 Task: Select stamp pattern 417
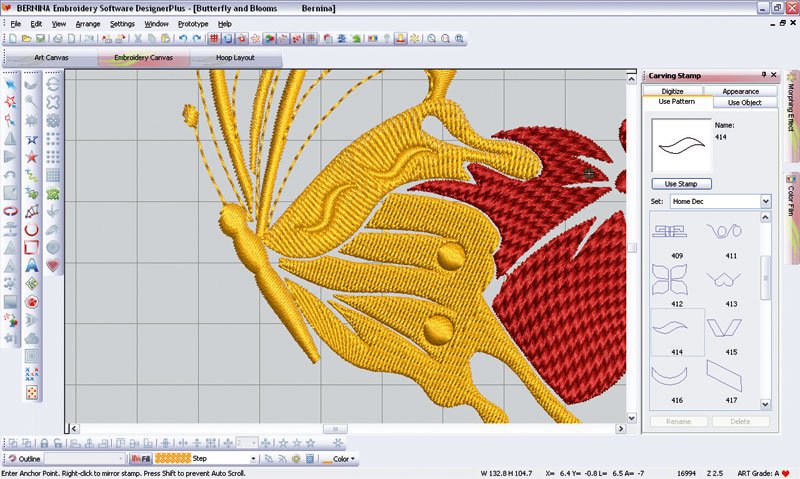point(731,381)
